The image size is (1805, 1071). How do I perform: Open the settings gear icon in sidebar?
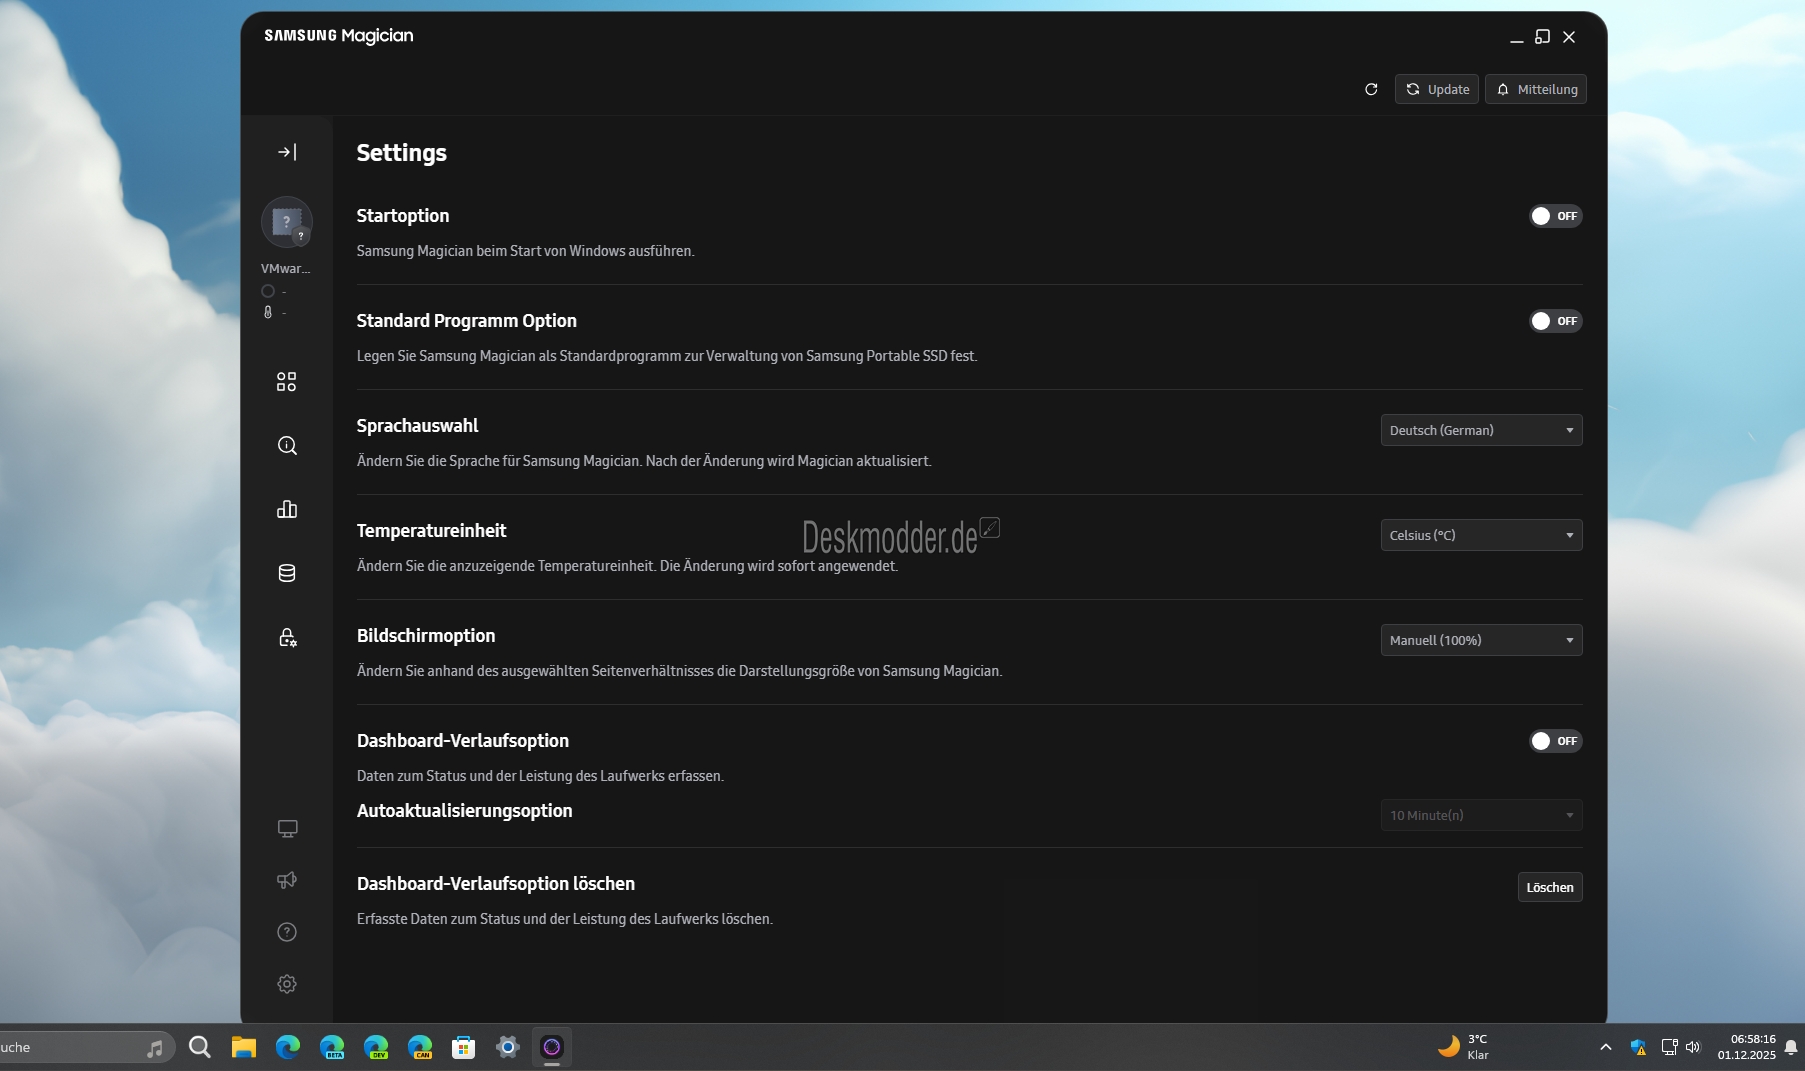pos(287,984)
